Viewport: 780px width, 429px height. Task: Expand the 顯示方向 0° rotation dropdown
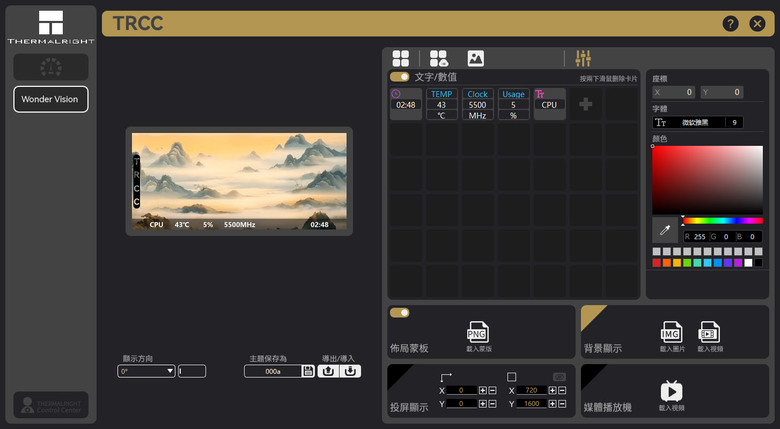pyautogui.click(x=146, y=371)
